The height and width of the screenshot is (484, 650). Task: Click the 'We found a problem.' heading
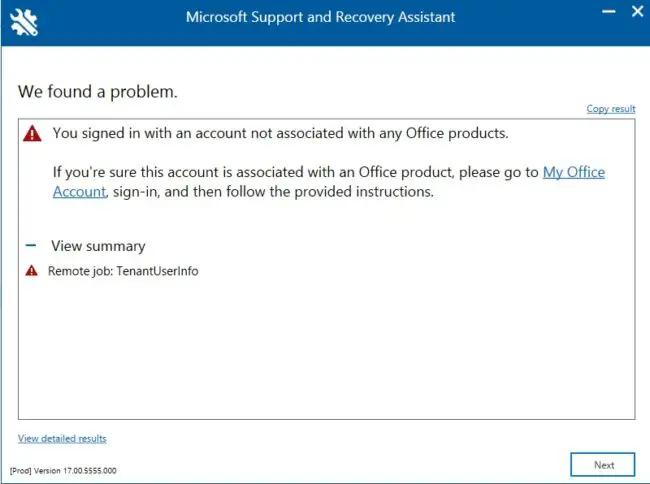coord(97,92)
